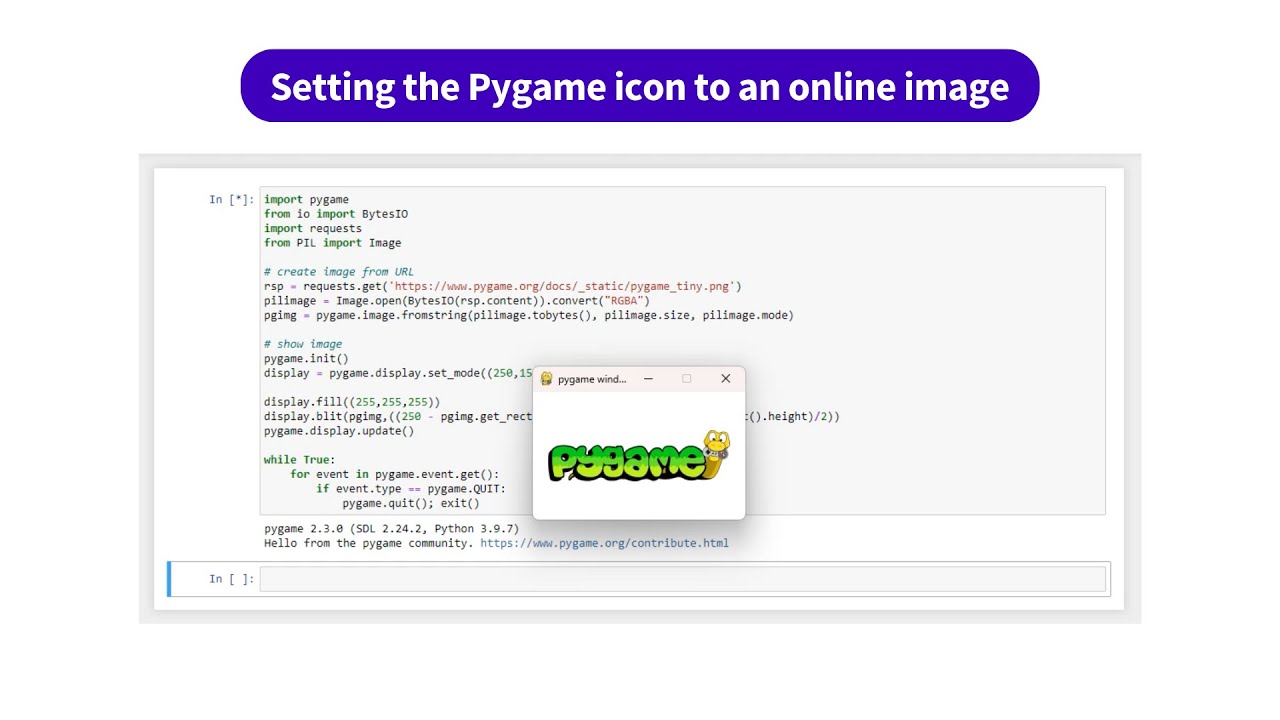Click the pygame_tiny.png URL string in code
Viewport: 1280px width, 720px height.
click(x=562, y=286)
